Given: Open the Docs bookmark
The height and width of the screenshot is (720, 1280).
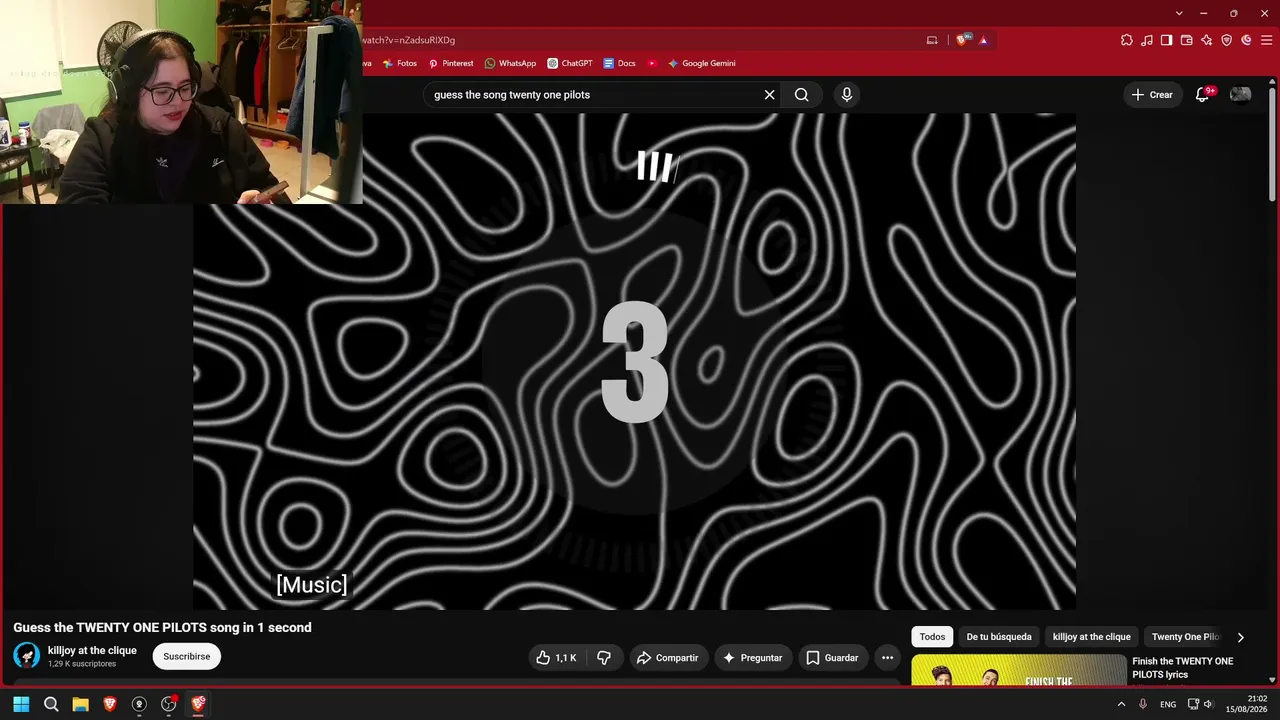Looking at the screenshot, I should tap(619, 63).
